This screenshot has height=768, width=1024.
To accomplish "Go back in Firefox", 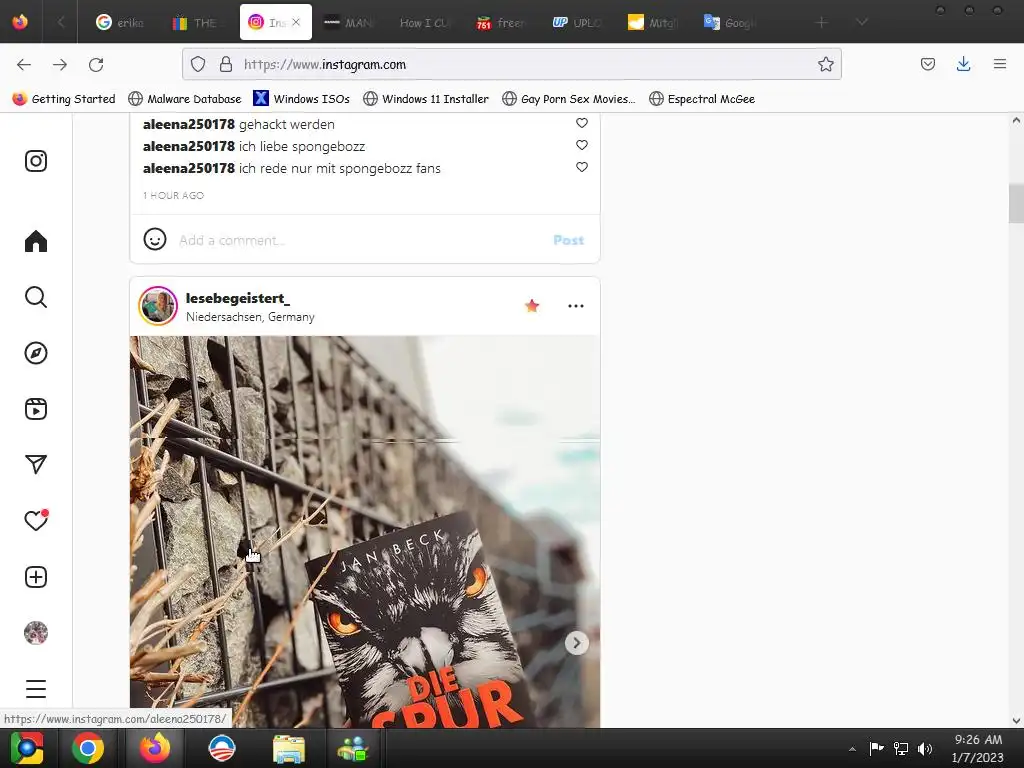I will coord(24,64).
